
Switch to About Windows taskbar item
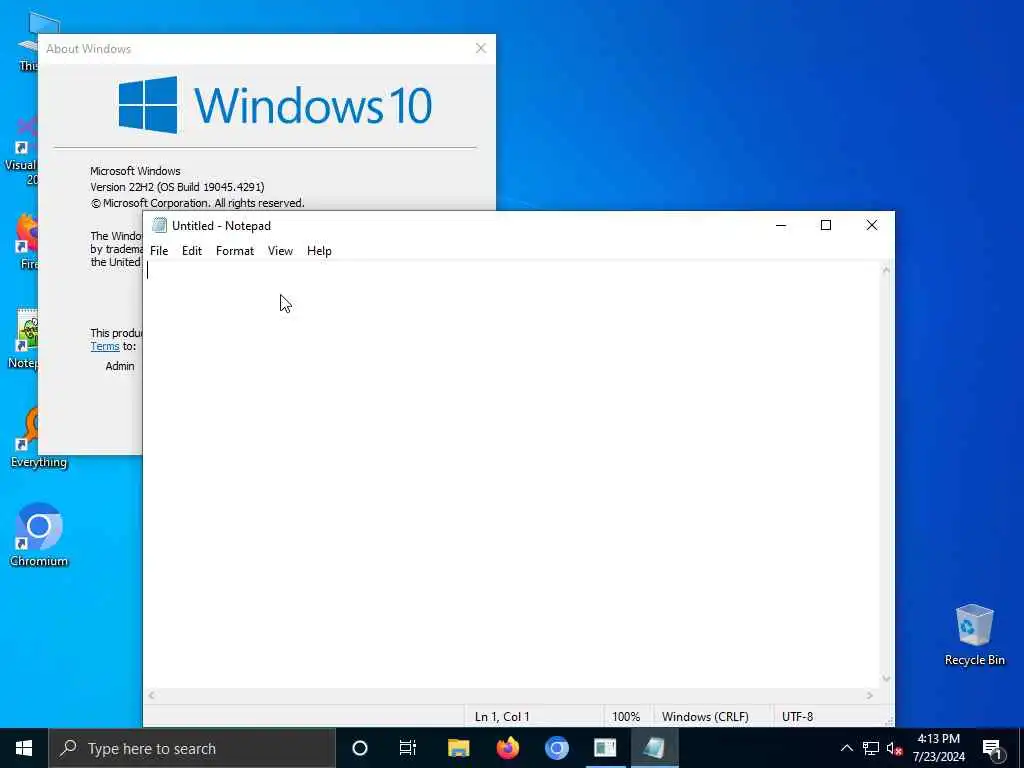pos(605,748)
